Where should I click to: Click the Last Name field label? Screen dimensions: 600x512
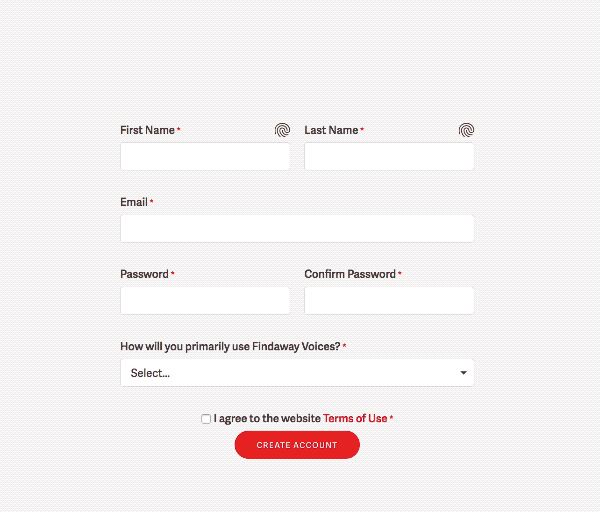click(331, 130)
